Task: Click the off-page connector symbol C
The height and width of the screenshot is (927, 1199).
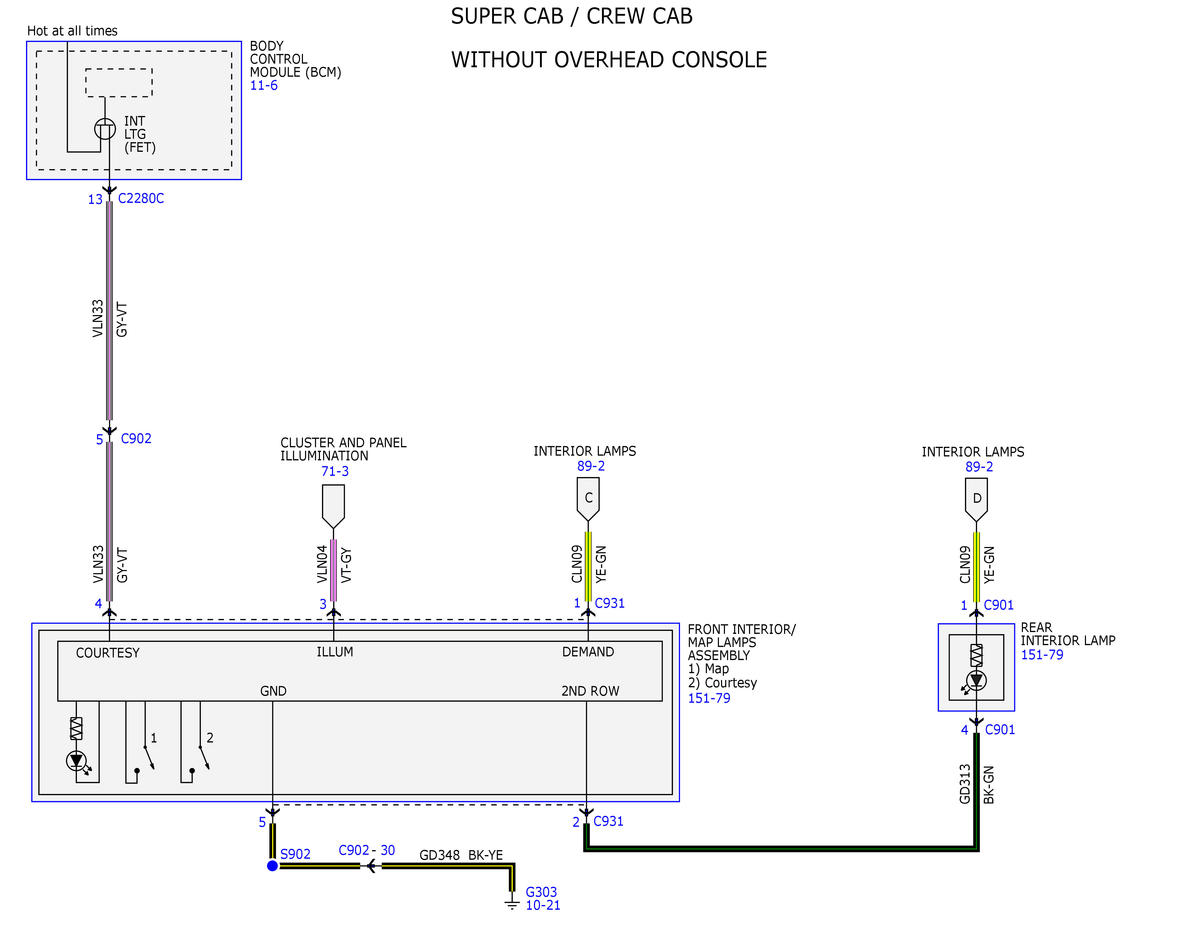Action: (588, 499)
